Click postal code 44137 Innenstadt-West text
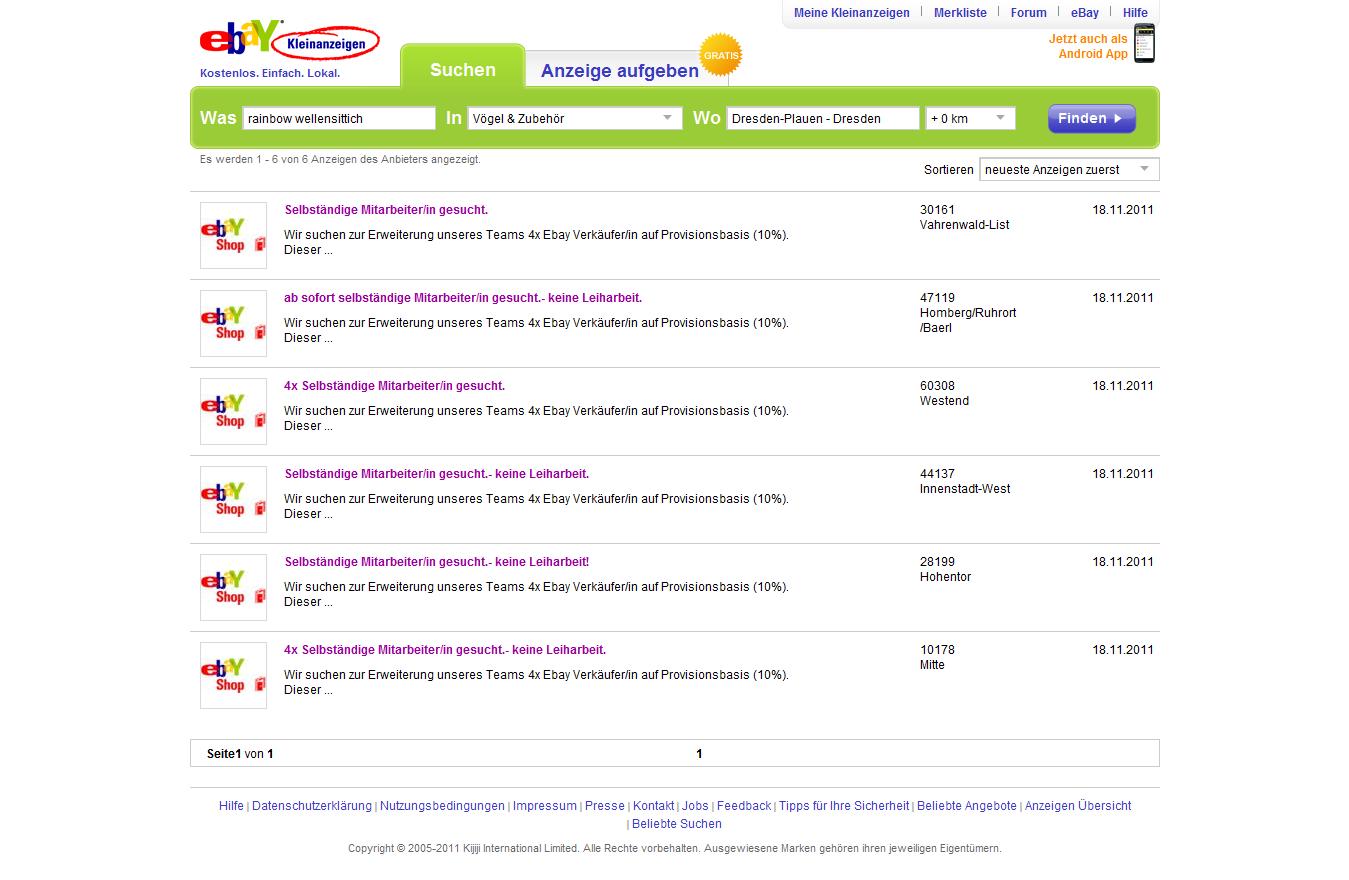 (965, 481)
